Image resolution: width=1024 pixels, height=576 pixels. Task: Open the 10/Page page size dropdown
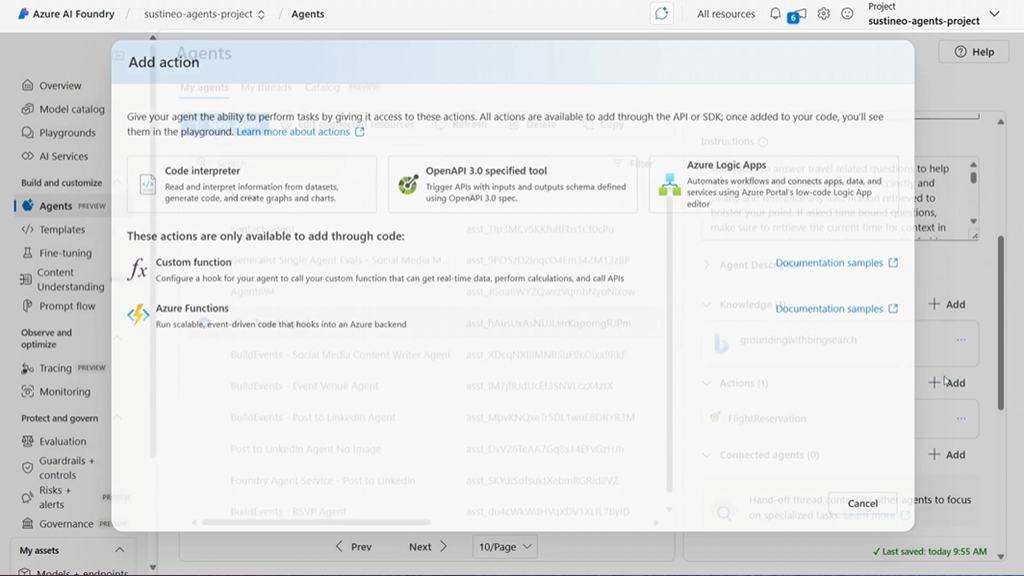pos(505,547)
